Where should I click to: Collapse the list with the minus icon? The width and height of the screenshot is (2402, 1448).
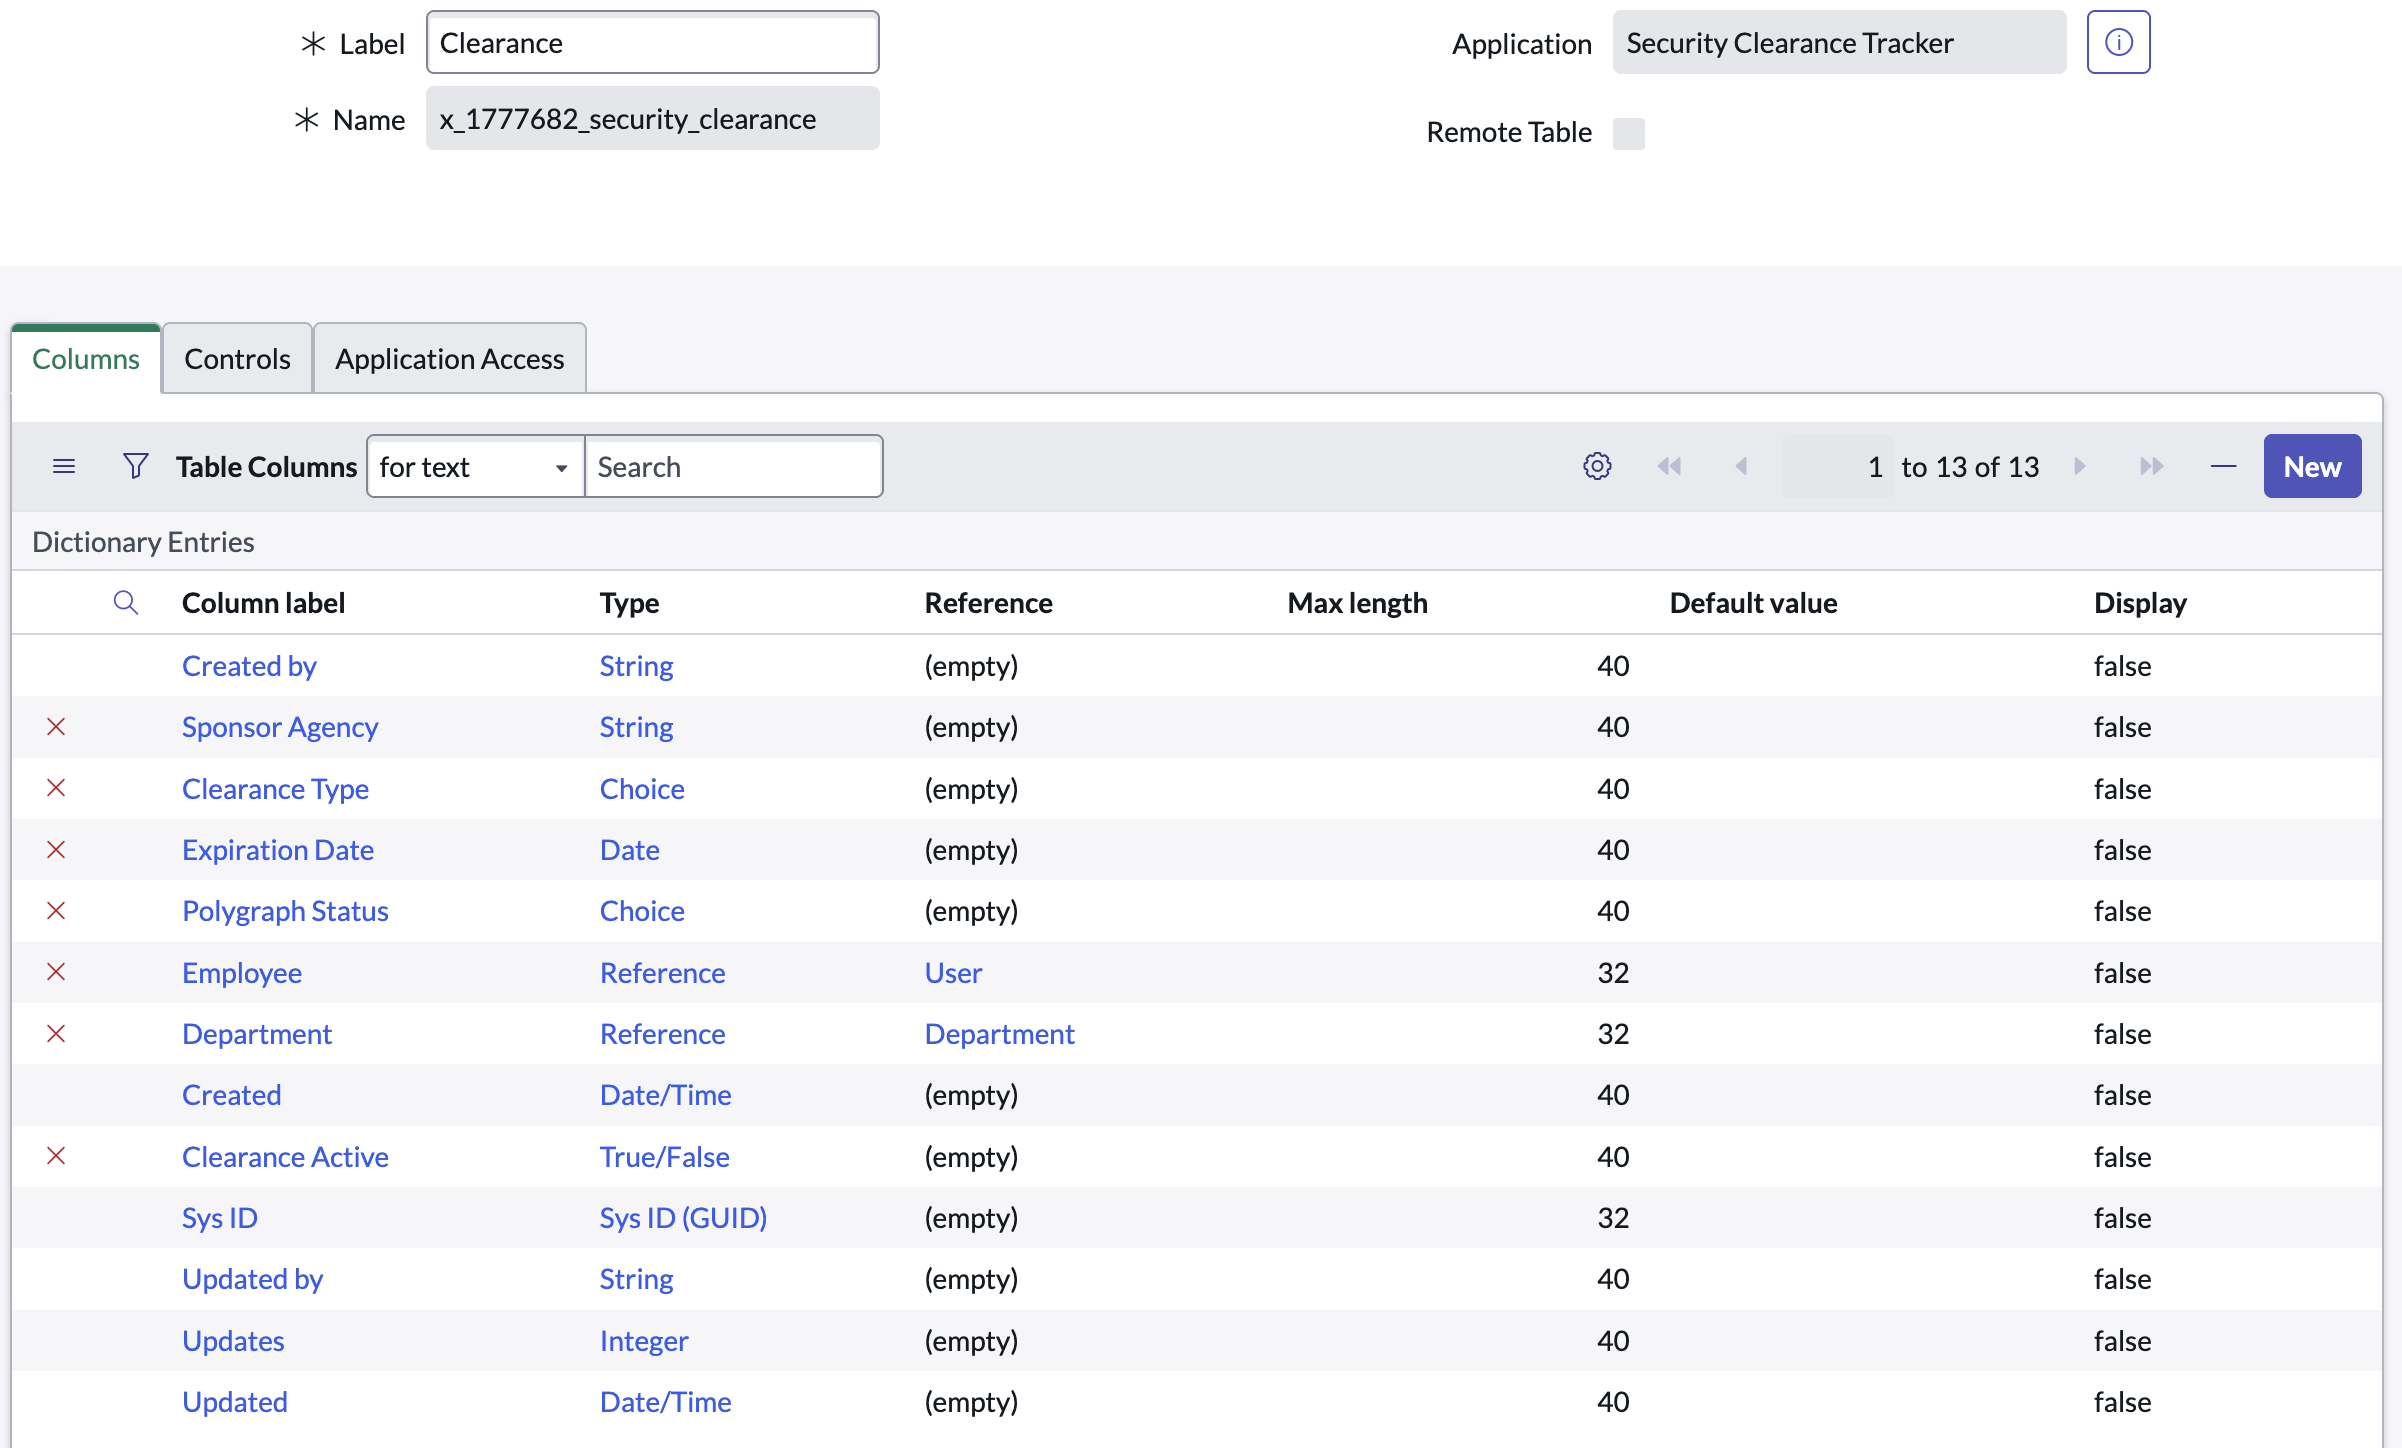tap(2223, 467)
